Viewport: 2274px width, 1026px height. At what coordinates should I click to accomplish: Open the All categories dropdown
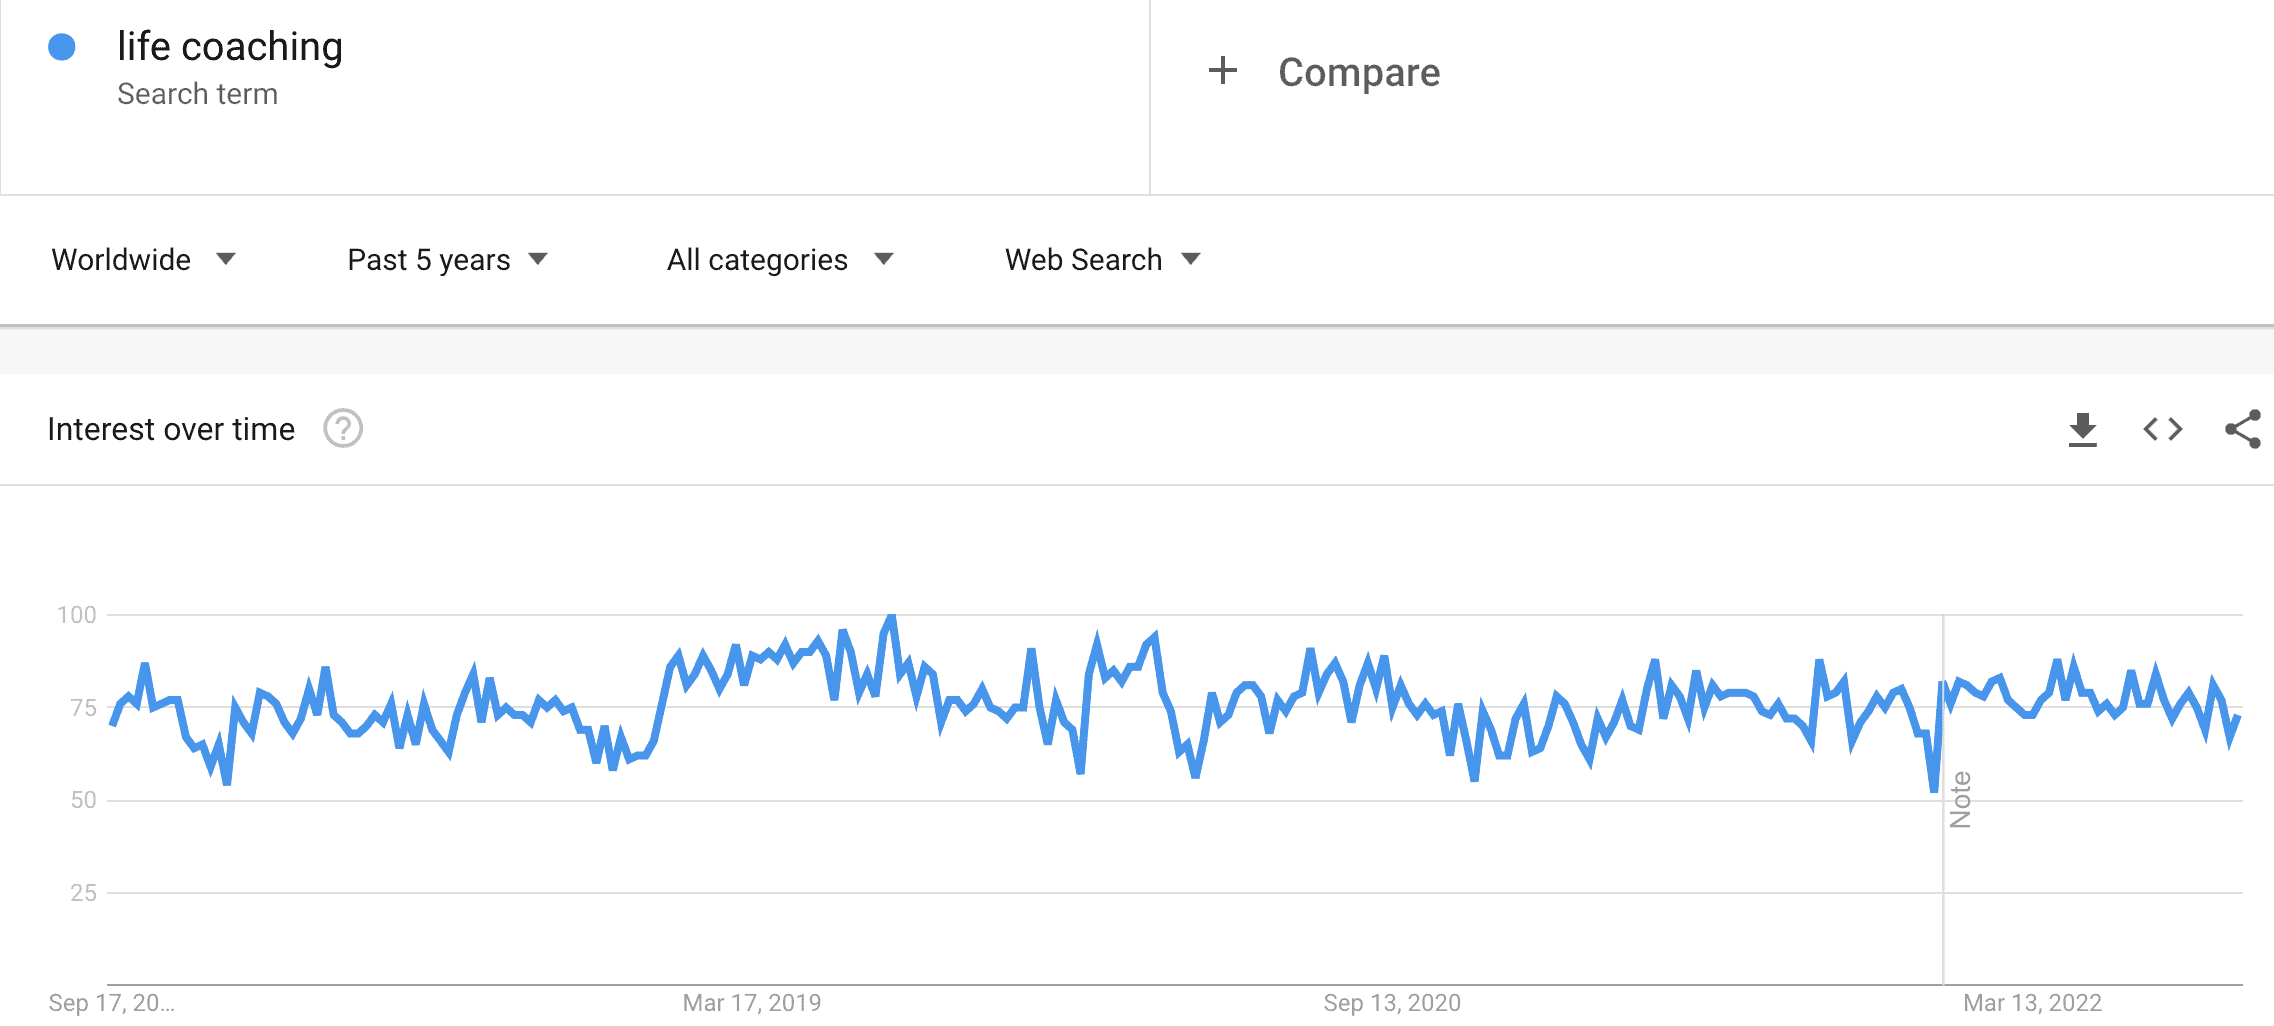(780, 259)
